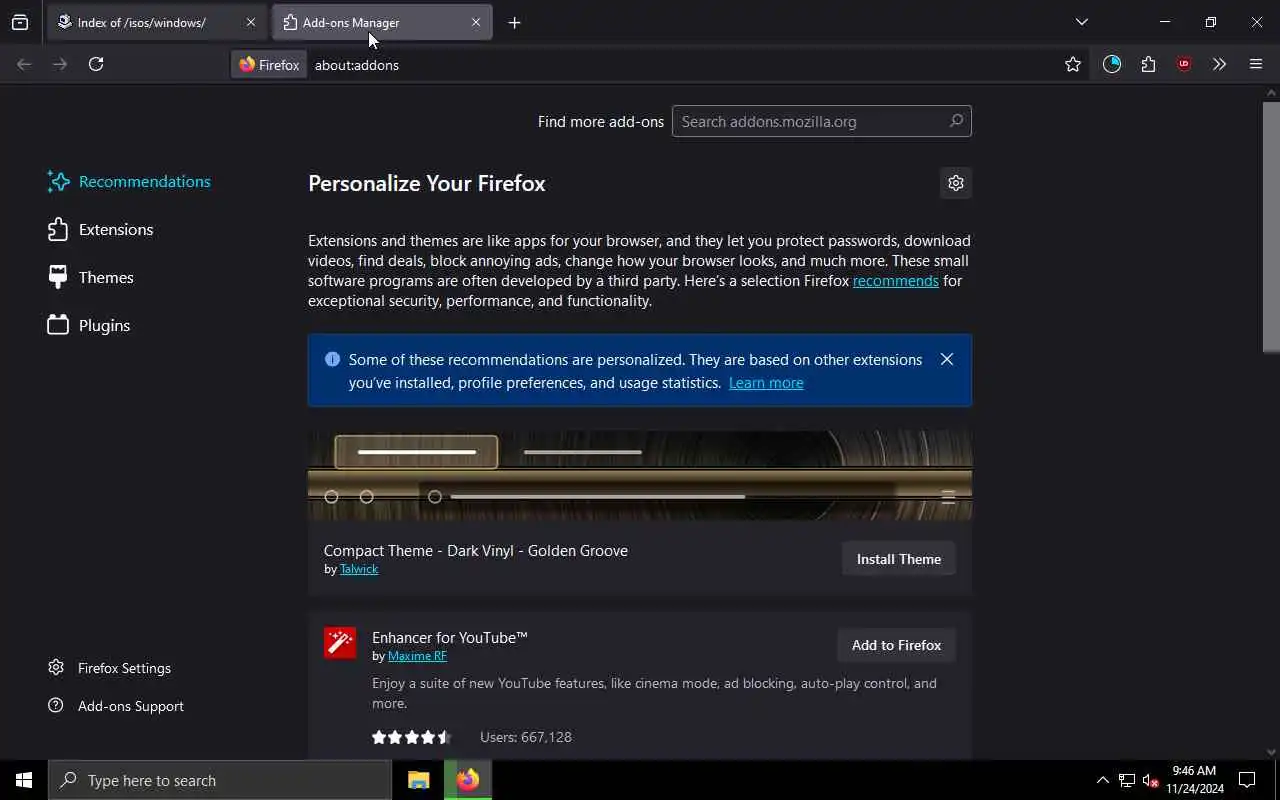Click the page vertical scrollbar thumb
The width and height of the screenshot is (1280, 800).
pyautogui.click(x=1271, y=226)
